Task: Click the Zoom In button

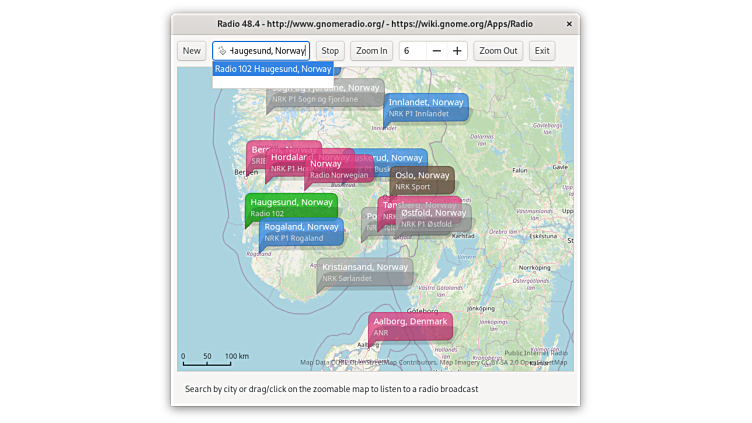Action: coord(371,51)
